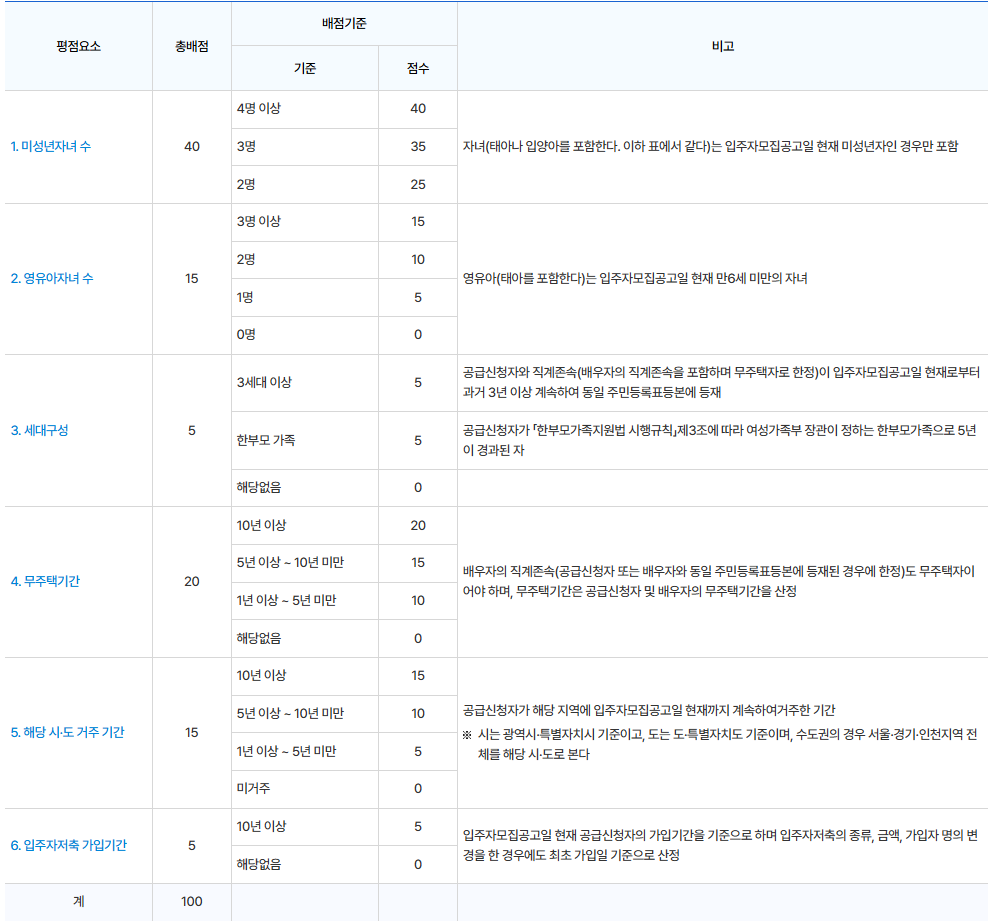
Task: Select the 4명 이상 criteria cell
Action: (x=256, y=109)
